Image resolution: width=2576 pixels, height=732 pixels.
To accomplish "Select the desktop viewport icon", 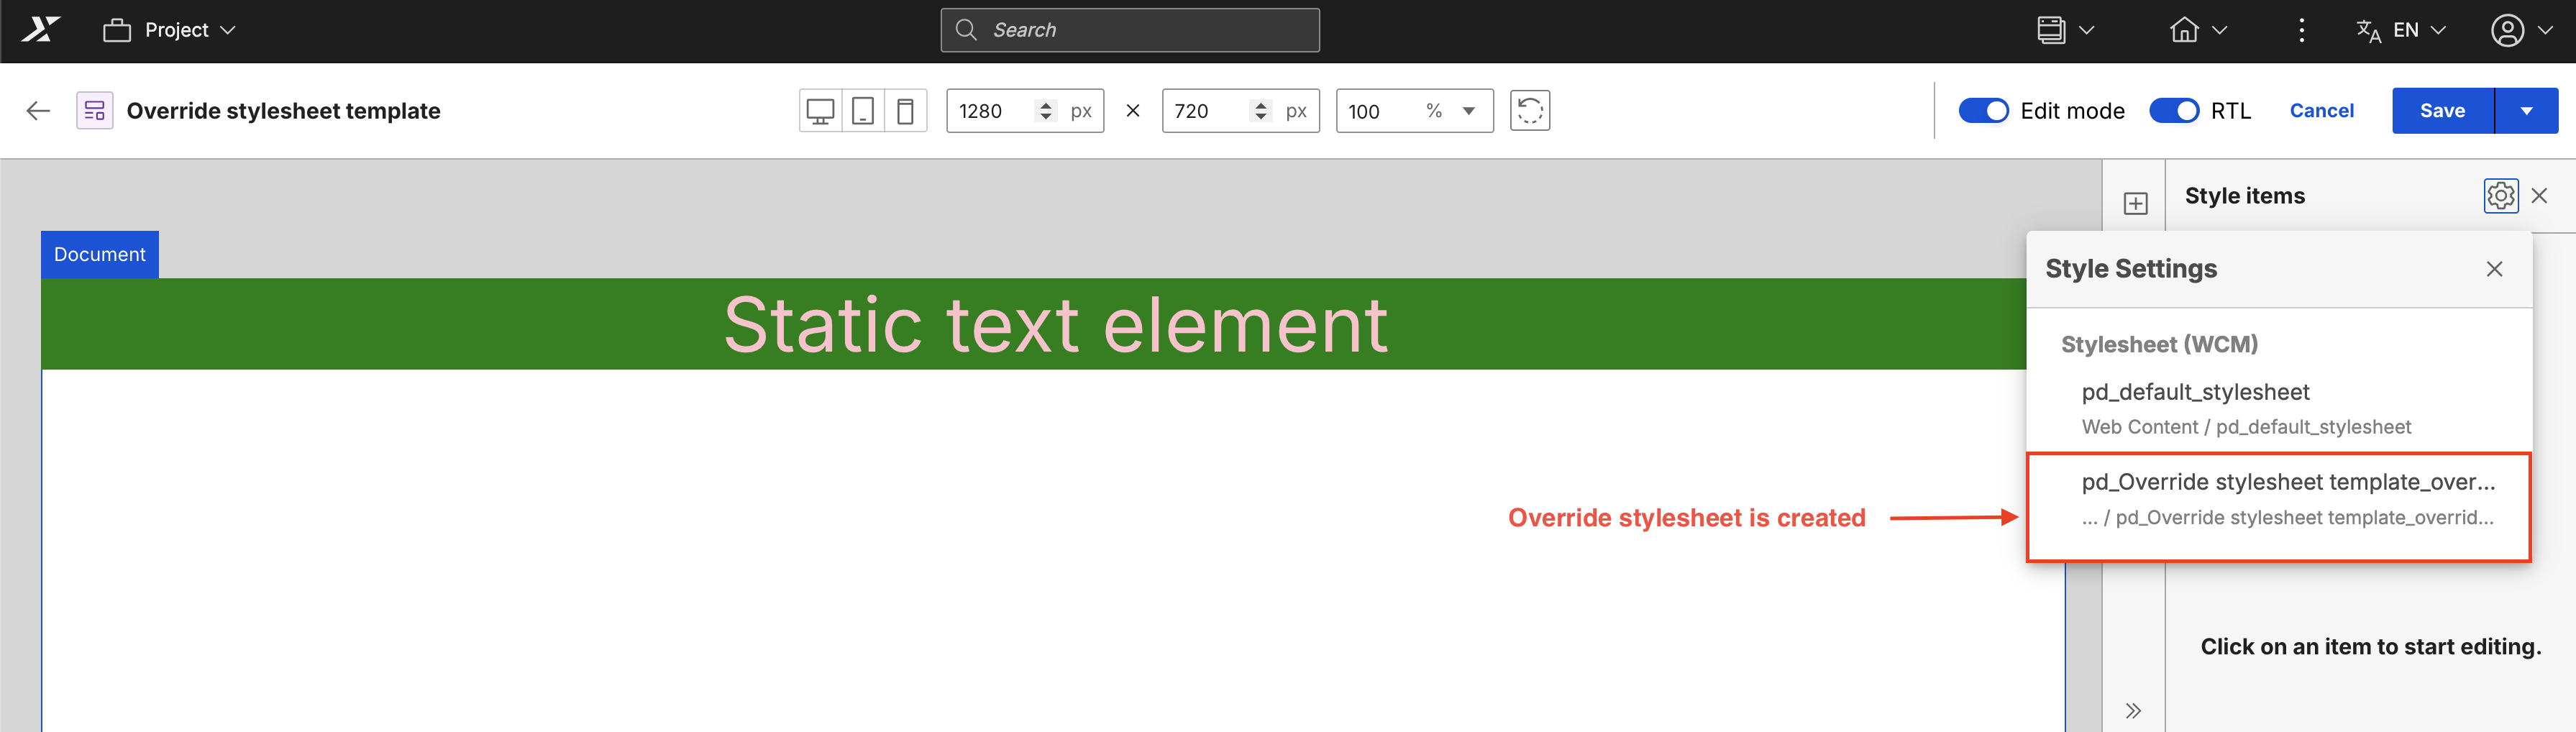I will point(820,111).
